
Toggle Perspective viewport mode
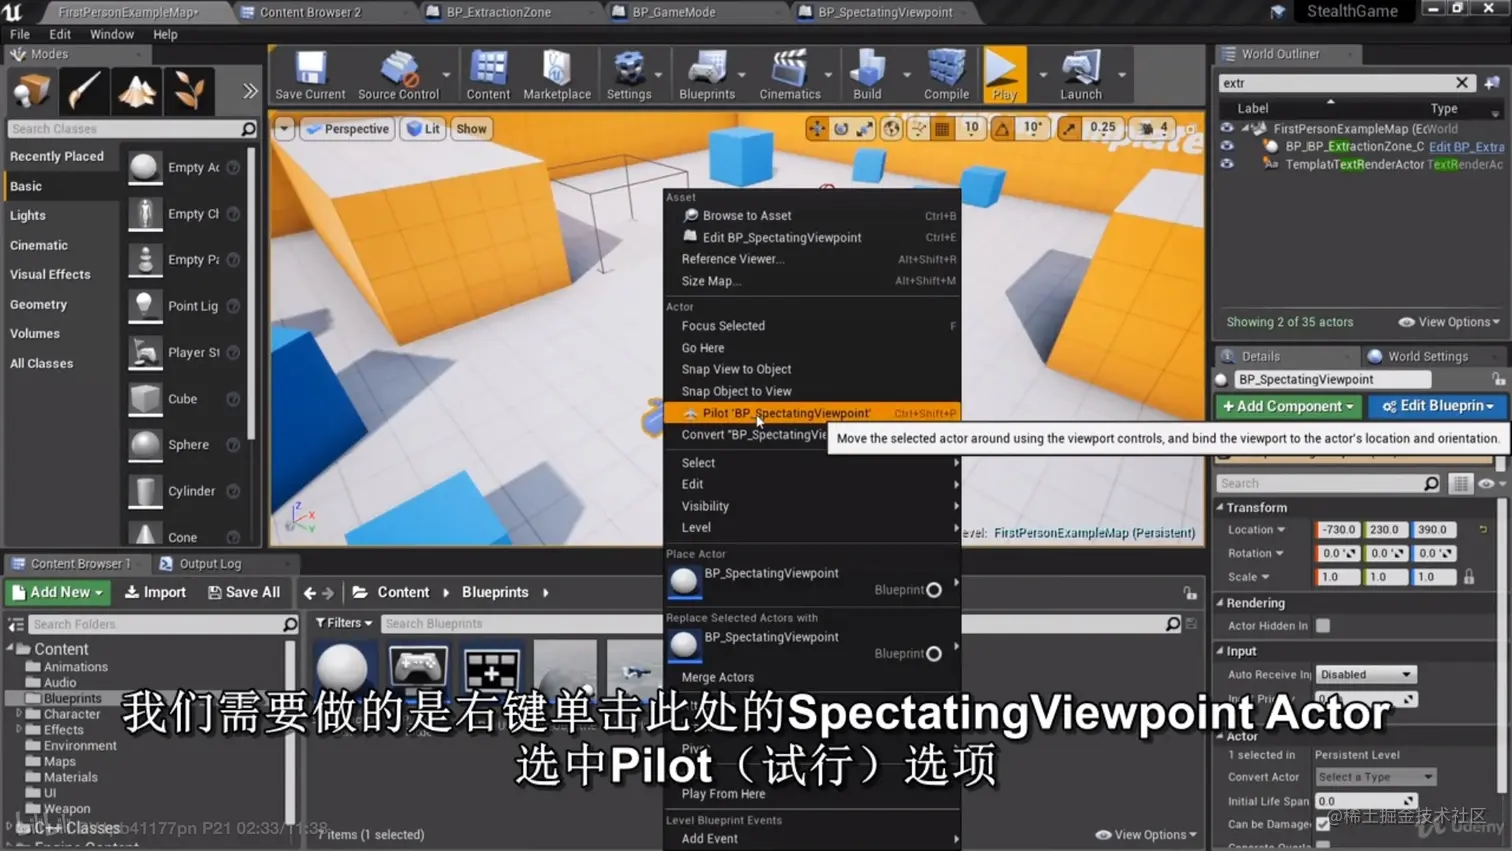click(347, 129)
